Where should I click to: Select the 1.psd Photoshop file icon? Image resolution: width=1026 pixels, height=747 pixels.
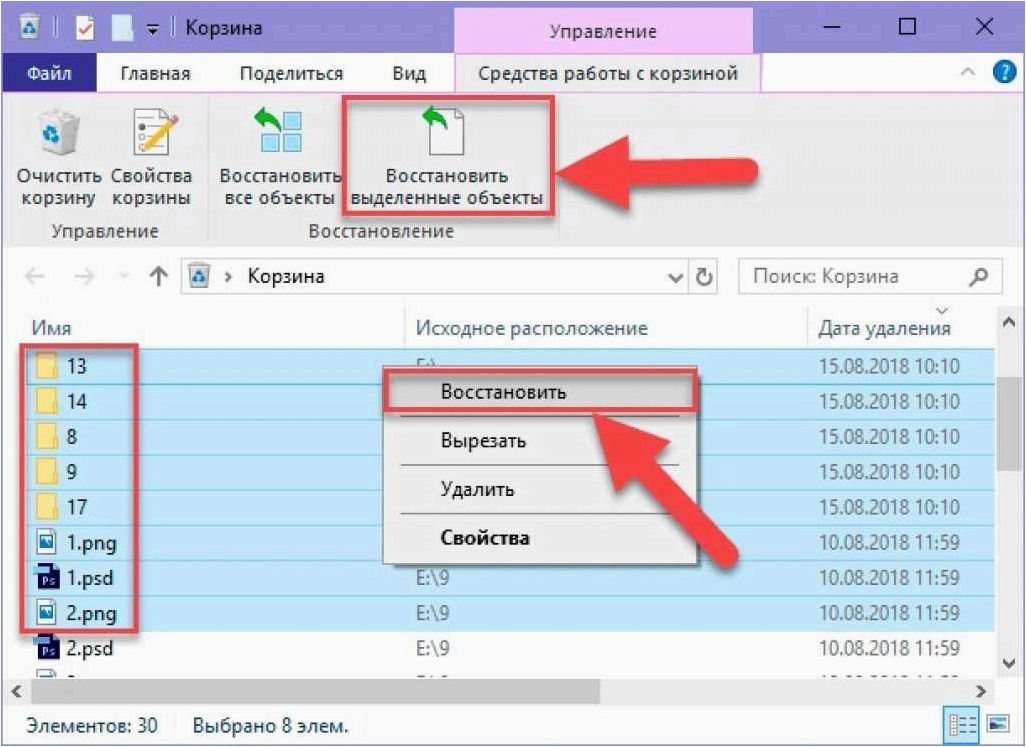pos(46,578)
